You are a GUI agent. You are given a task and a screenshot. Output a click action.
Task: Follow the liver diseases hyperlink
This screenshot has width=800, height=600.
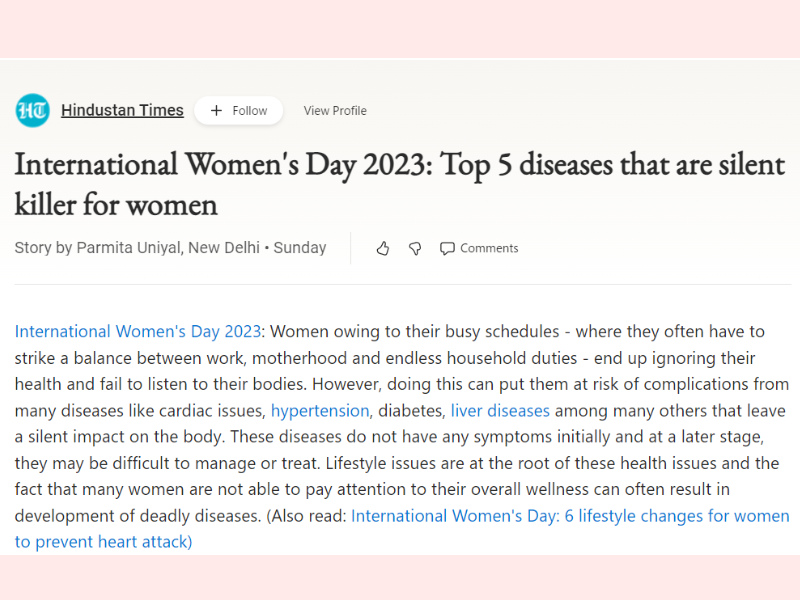tap(500, 411)
